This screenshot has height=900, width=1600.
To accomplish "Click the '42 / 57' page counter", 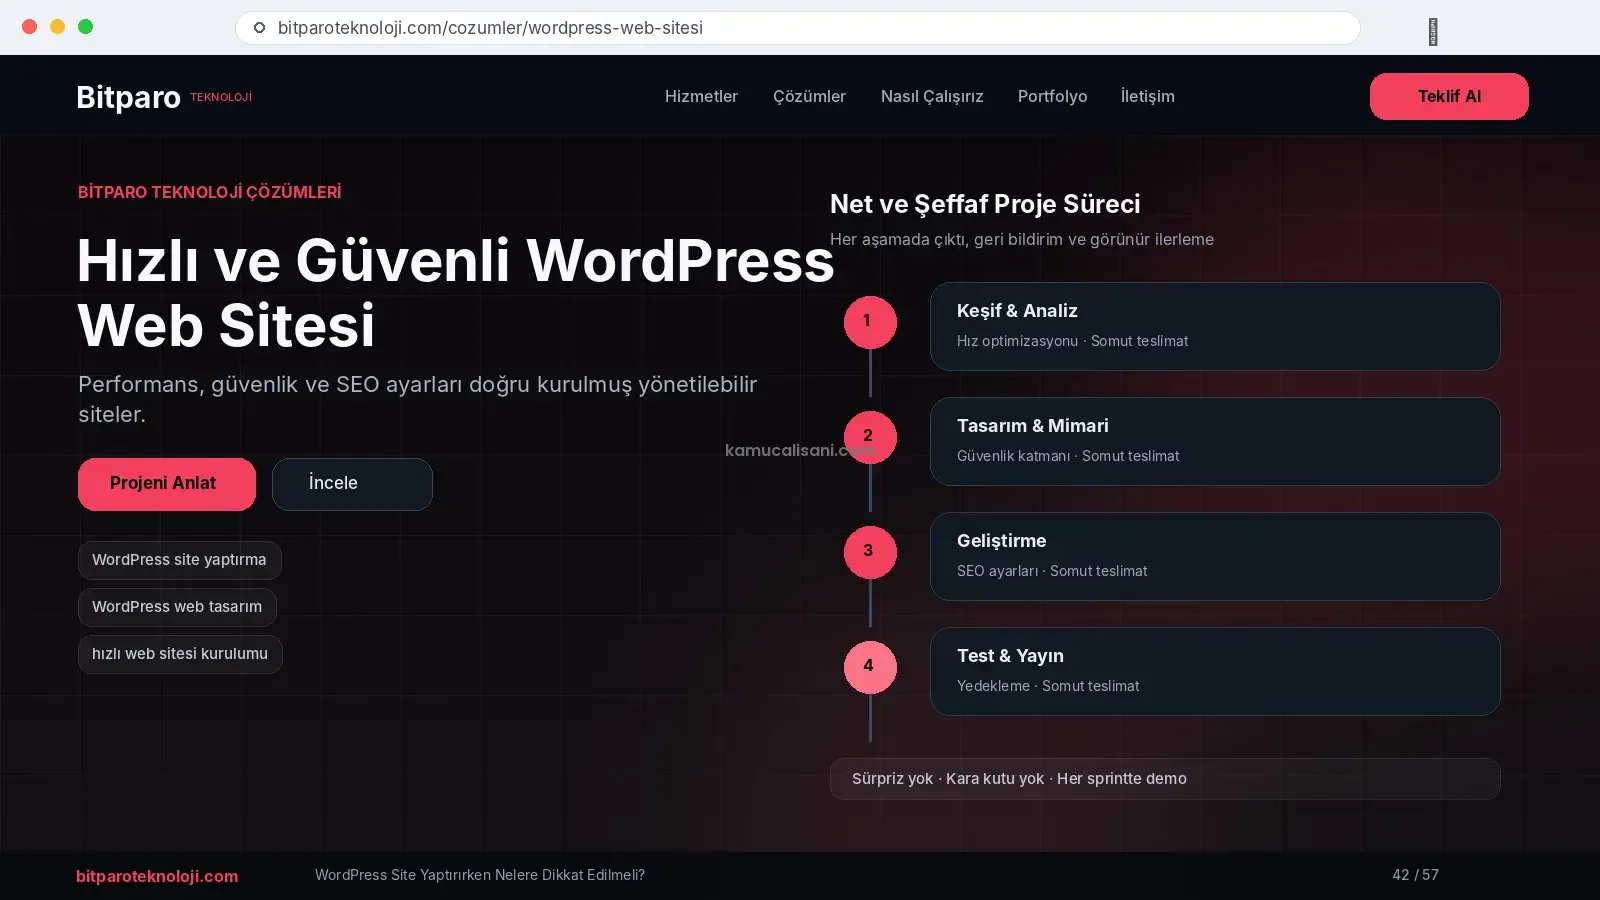I will [1415, 875].
